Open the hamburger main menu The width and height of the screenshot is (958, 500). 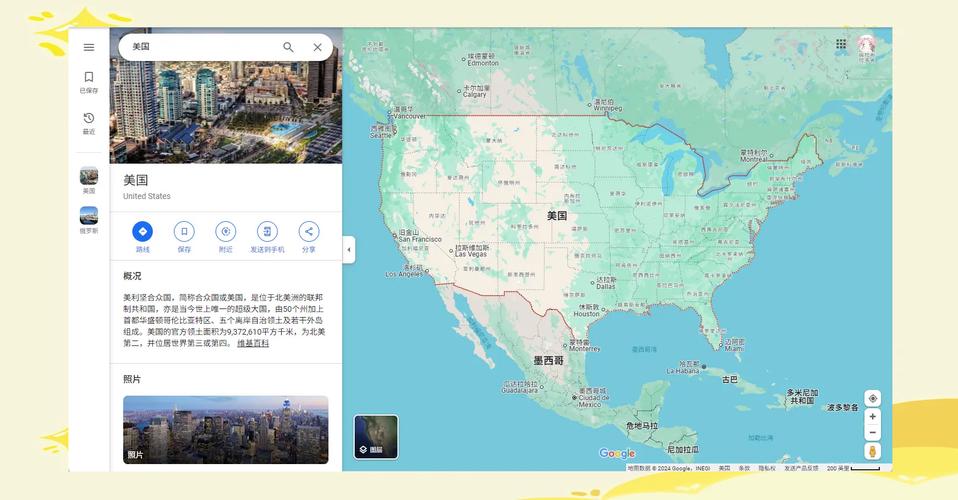click(x=89, y=47)
